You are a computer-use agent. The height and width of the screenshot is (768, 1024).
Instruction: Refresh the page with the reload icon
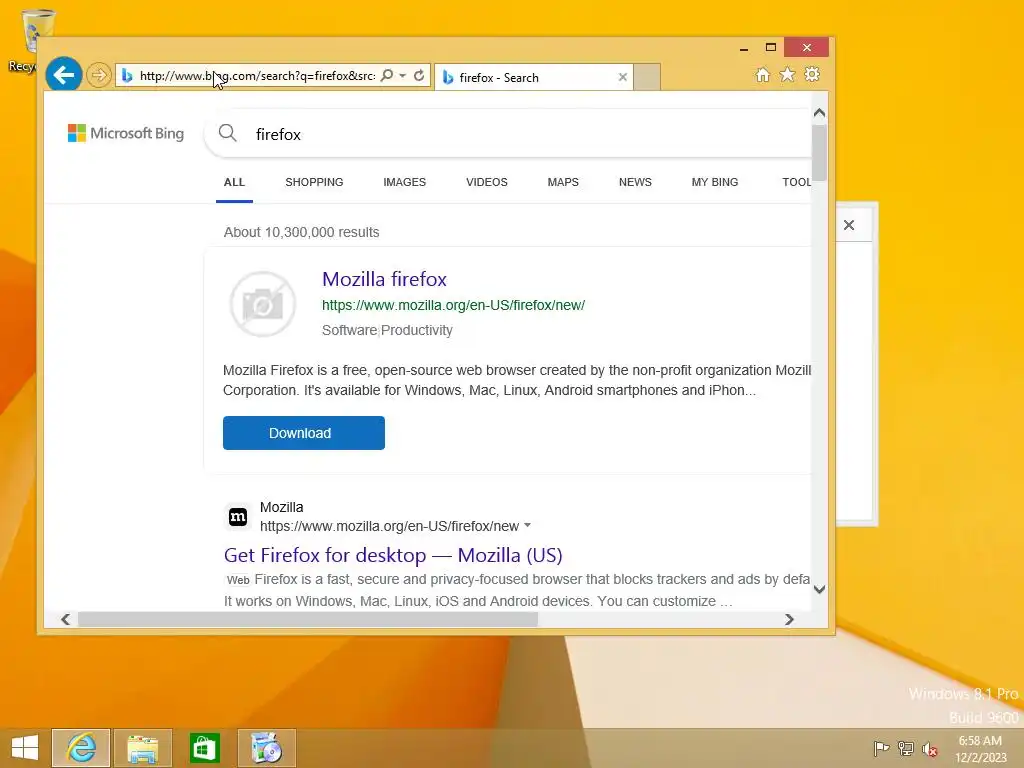[x=419, y=75]
